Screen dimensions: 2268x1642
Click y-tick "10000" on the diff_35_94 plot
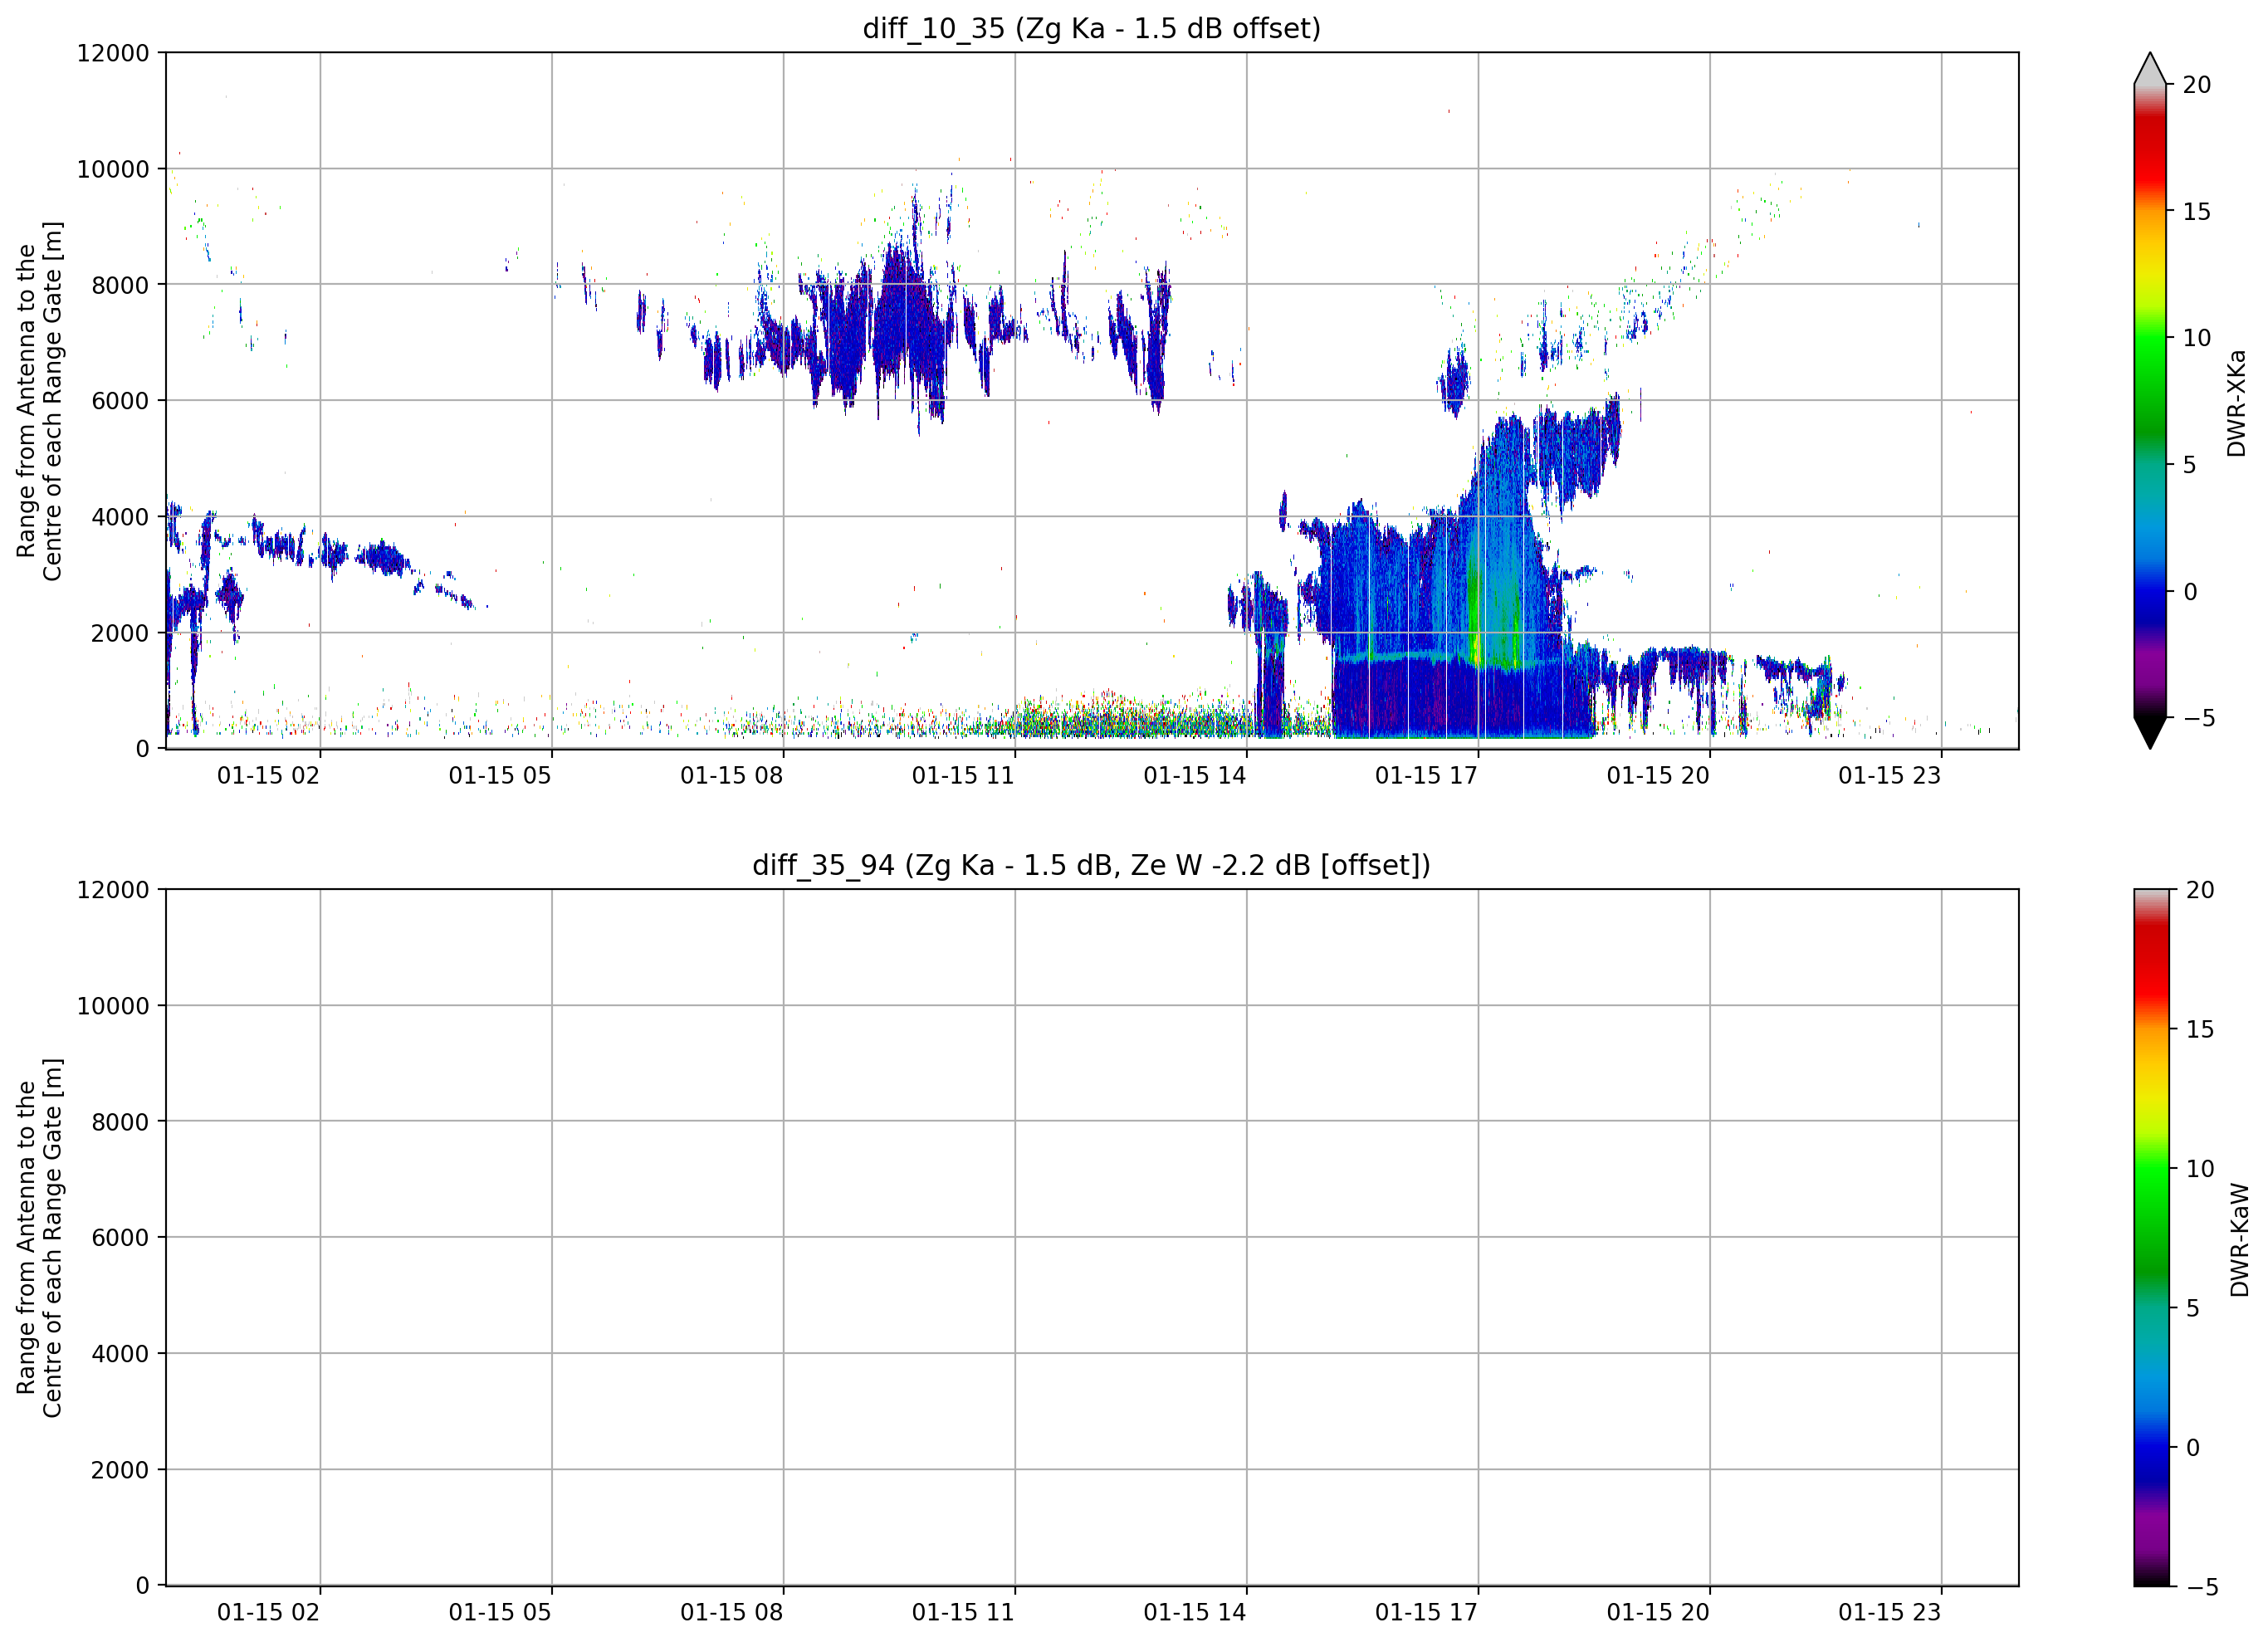tap(113, 1006)
